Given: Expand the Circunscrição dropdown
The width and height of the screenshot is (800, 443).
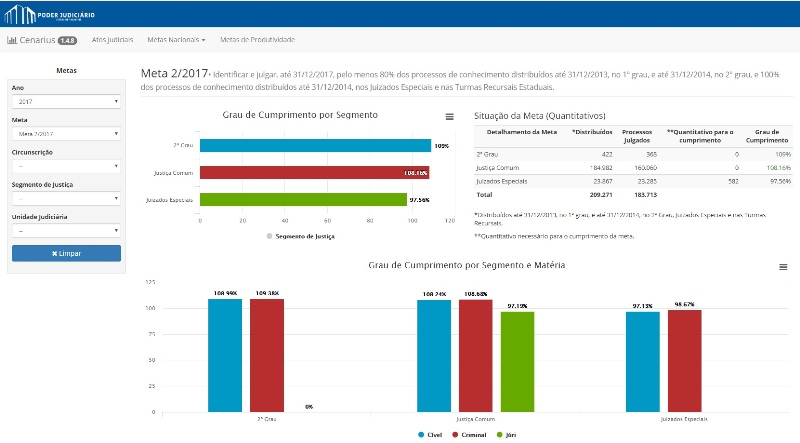Looking at the screenshot, I should click(66, 166).
